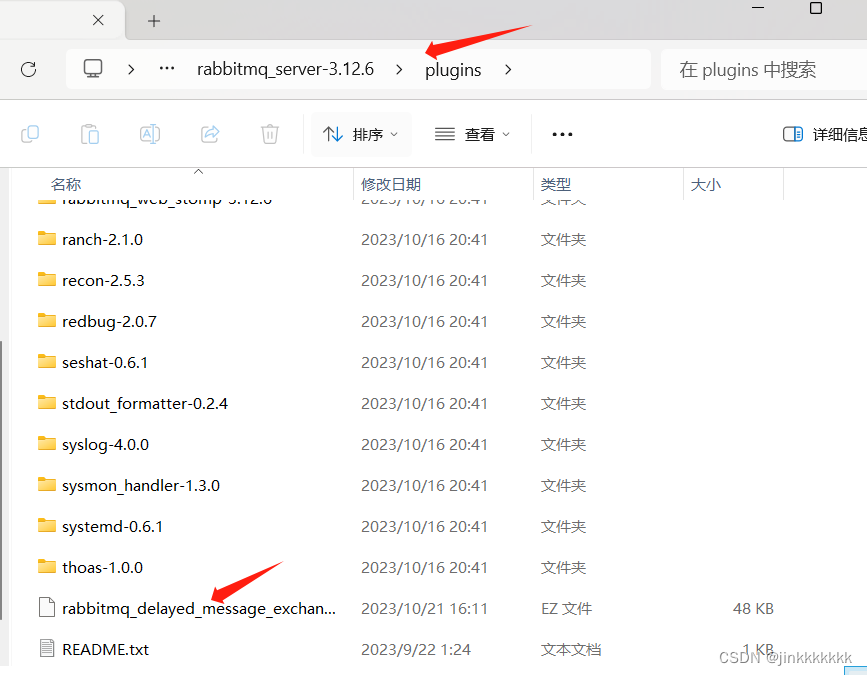Click the 2023/10/21 16:11 date cell
The width and height of the screenshot is (867, 675).
click(x=424, y=608)
